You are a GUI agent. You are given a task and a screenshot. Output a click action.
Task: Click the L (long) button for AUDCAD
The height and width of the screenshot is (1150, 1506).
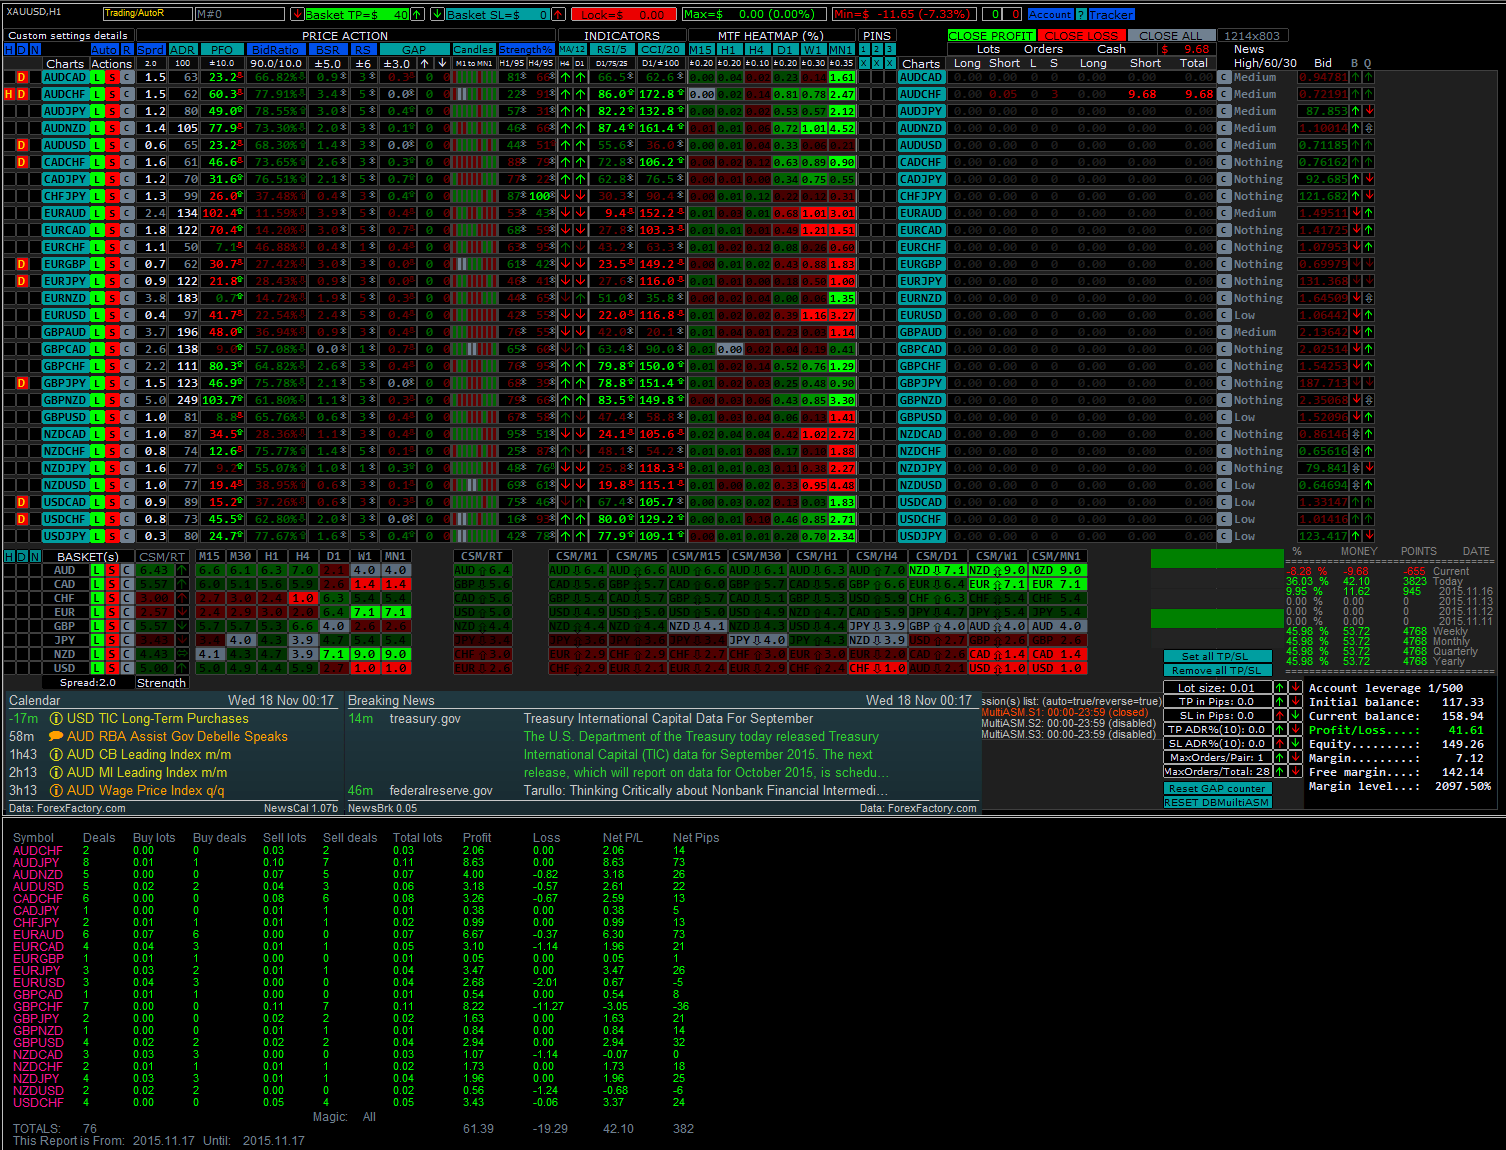(97, 77)
